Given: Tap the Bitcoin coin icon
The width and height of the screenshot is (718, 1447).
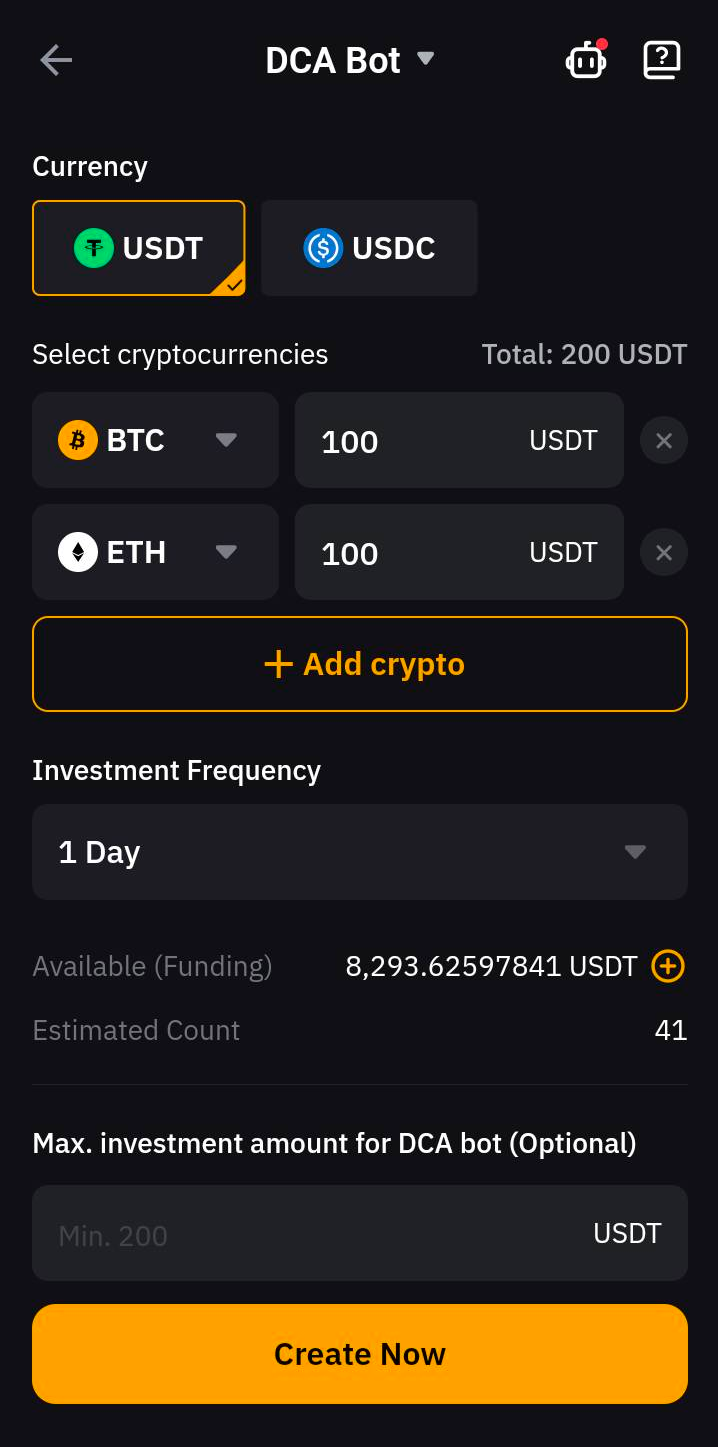Looking at the screenshot, I should (x=78, y=440).
